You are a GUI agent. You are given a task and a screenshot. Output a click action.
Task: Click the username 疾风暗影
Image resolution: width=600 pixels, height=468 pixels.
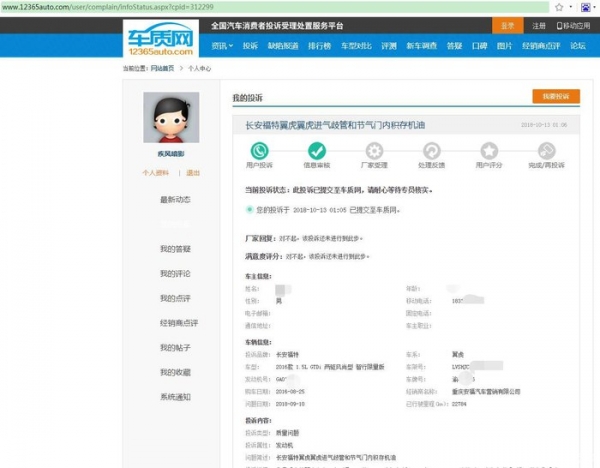coord(171,154)
